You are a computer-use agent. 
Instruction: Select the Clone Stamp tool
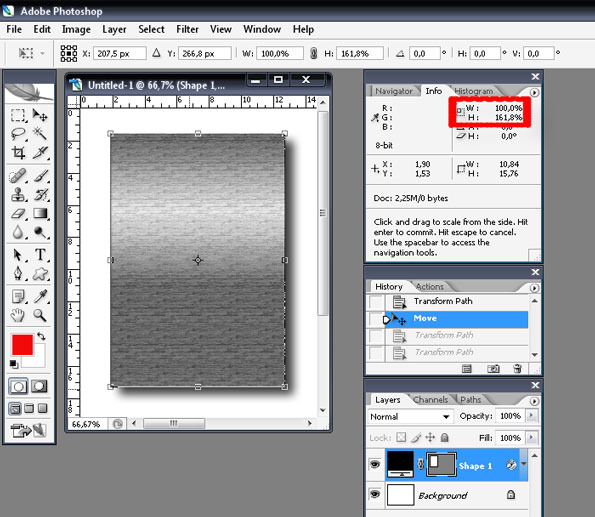coord(18,194)
